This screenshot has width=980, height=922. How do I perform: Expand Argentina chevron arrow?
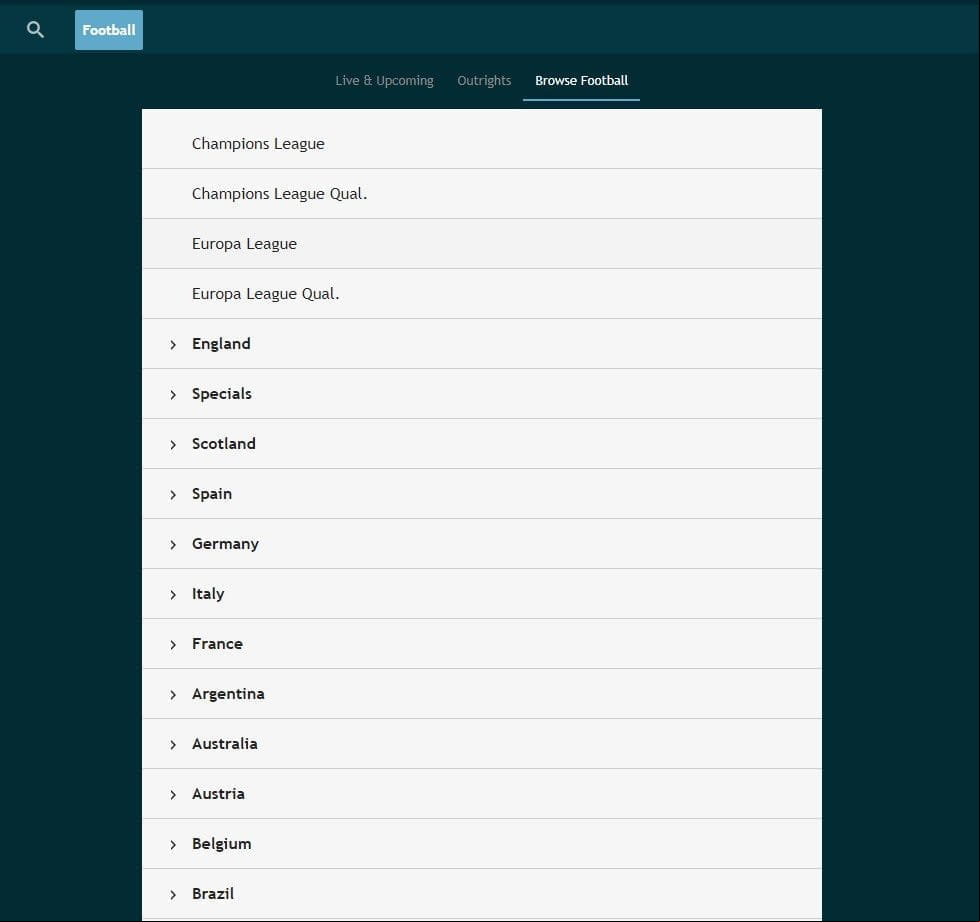[x=173, y=694]
